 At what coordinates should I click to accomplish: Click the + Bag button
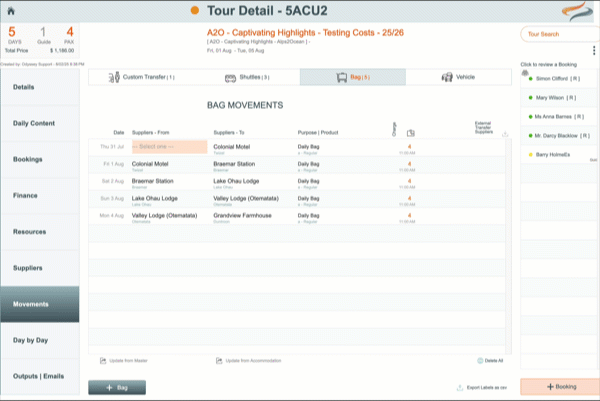pos(117,388)
